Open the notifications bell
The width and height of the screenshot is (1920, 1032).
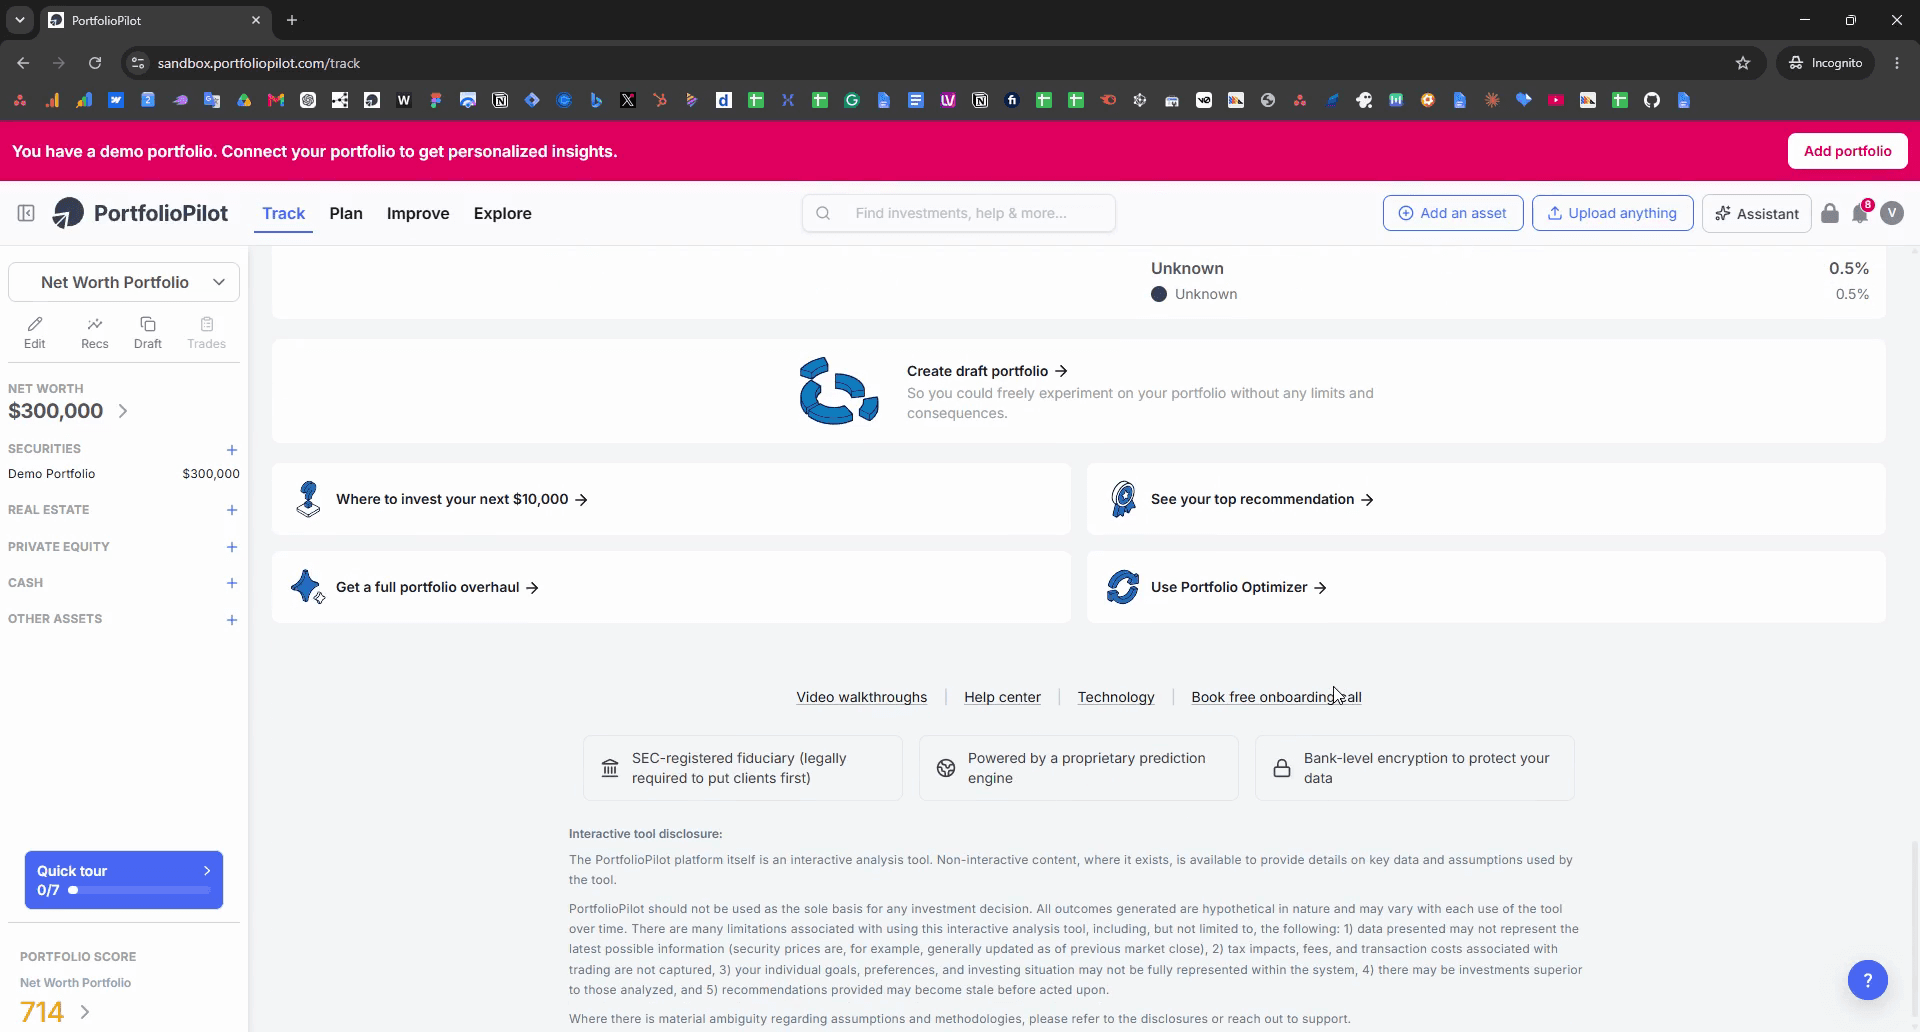(1860, 213)
